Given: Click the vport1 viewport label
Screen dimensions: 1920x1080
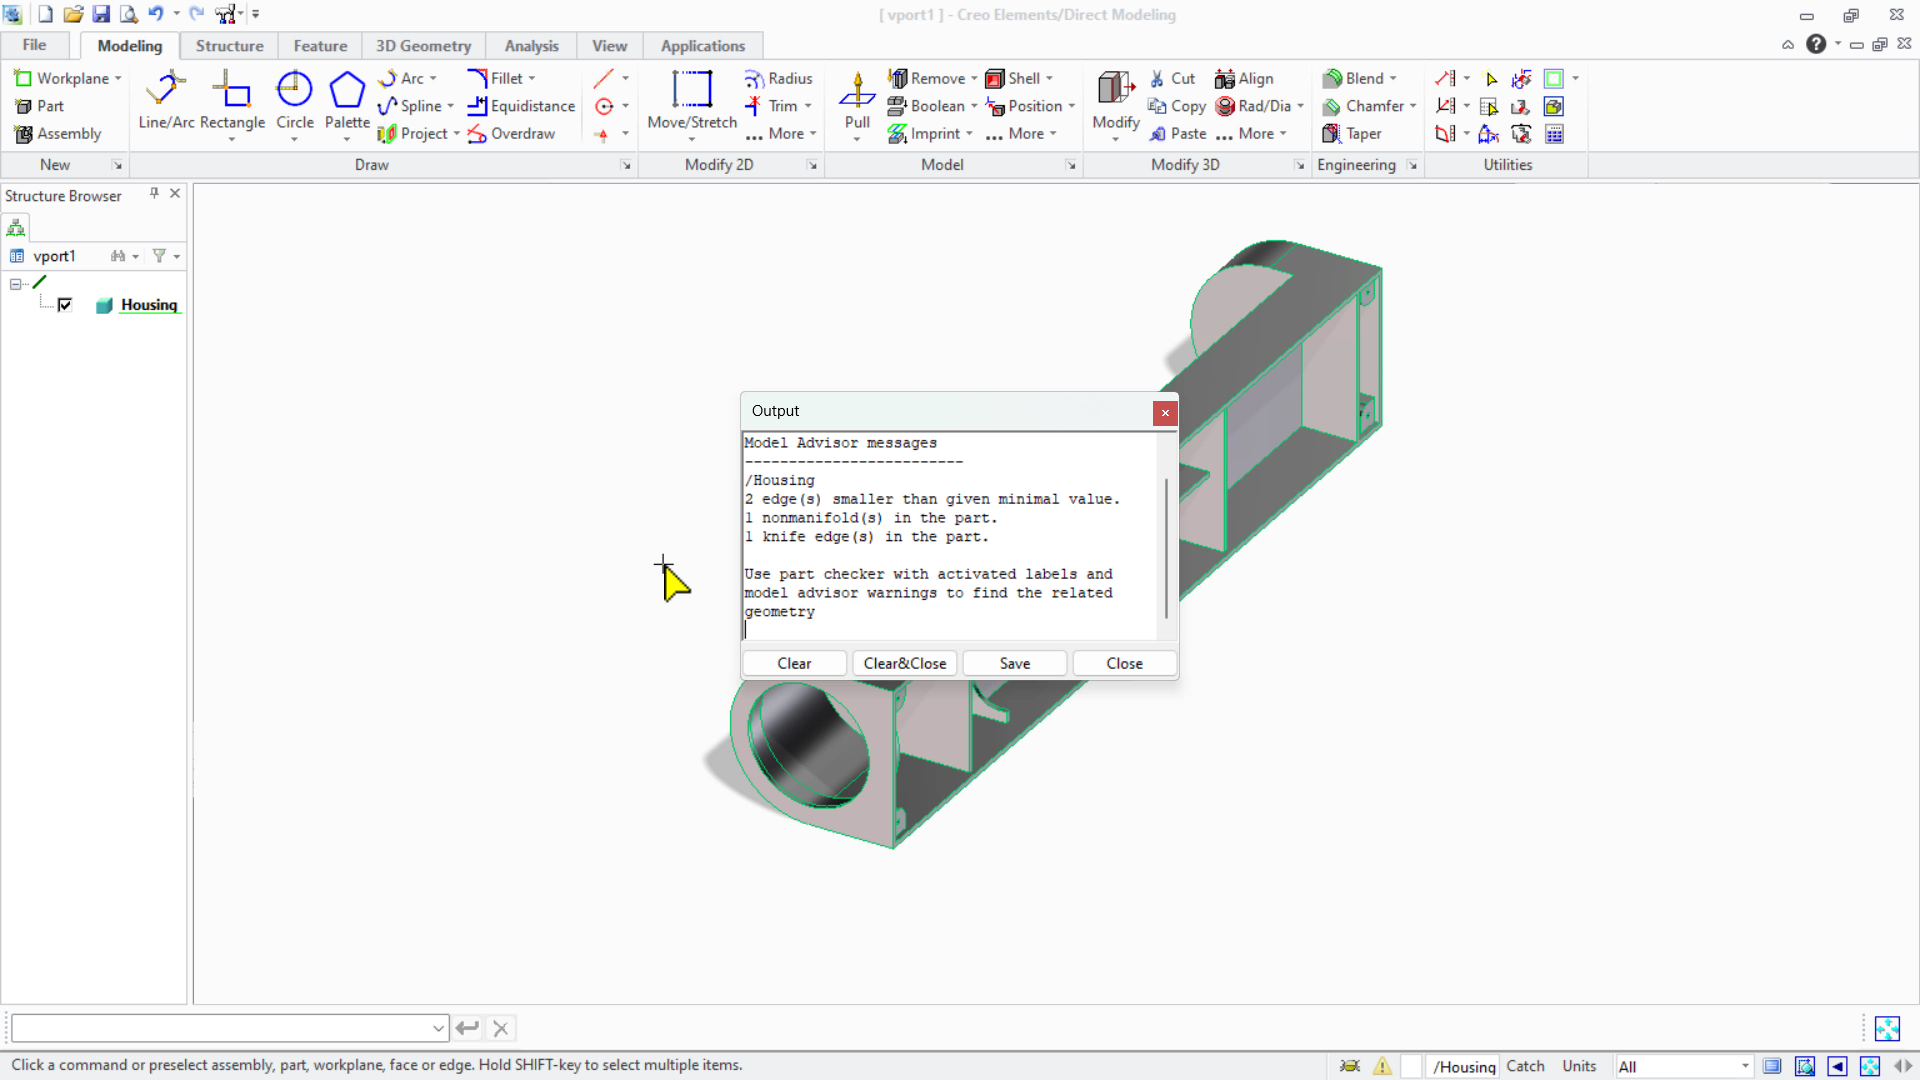Looking at the screenshot, I should 54,256.
